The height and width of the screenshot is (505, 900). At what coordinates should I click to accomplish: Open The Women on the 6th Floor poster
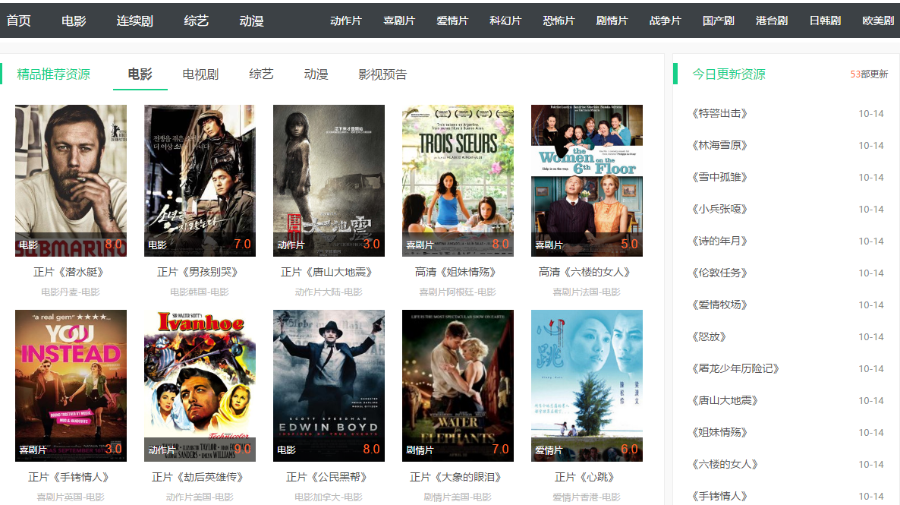coord(587,180)
